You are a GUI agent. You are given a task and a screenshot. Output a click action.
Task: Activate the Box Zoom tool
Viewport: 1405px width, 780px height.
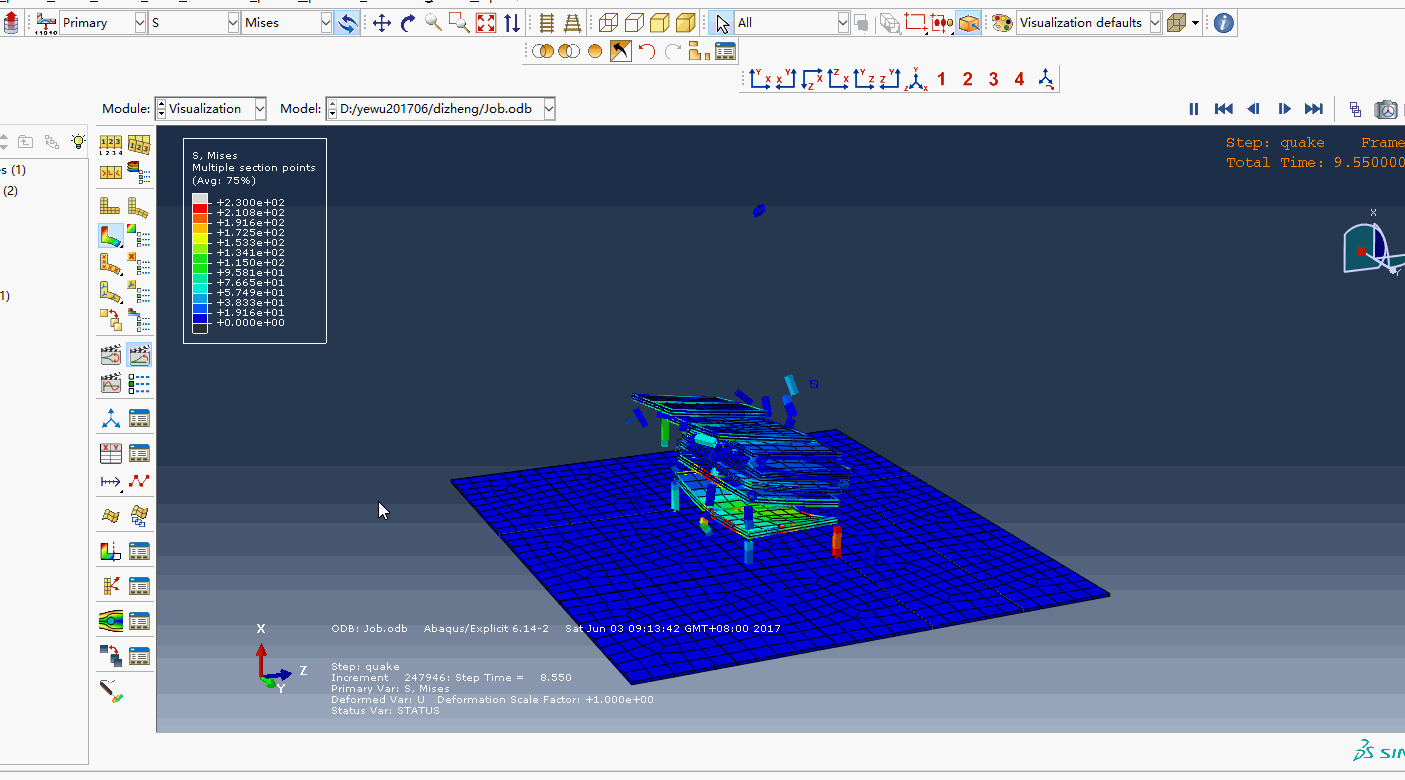click(459, 23)
